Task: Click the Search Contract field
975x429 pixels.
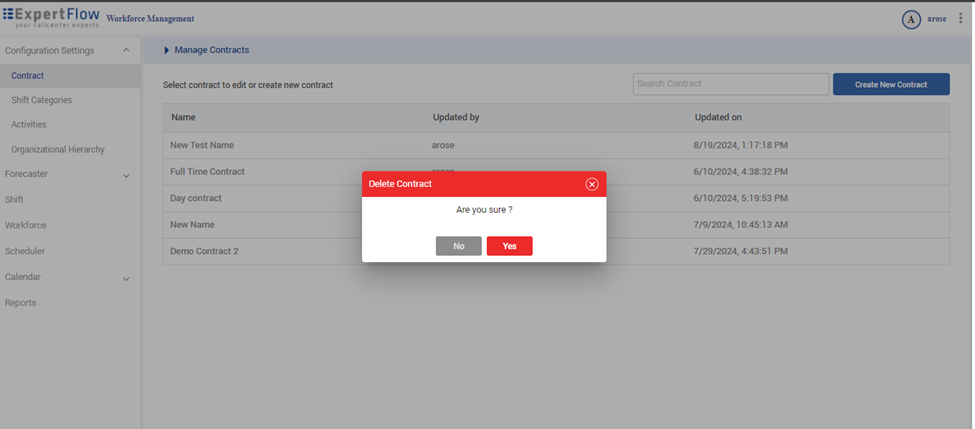Action: tap(730, 84)
